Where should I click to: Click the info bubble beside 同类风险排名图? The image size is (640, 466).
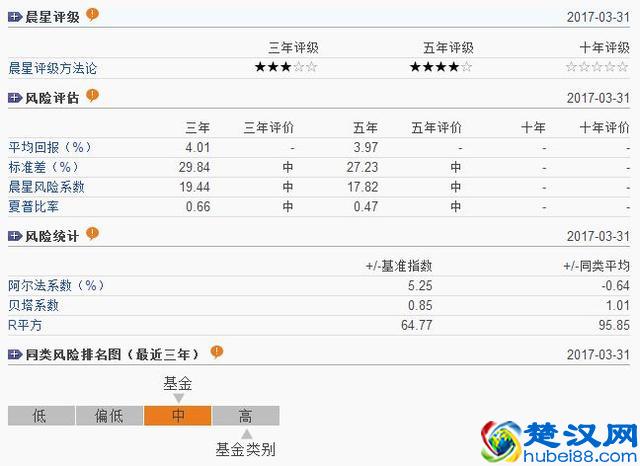click(x=216, y=352)
